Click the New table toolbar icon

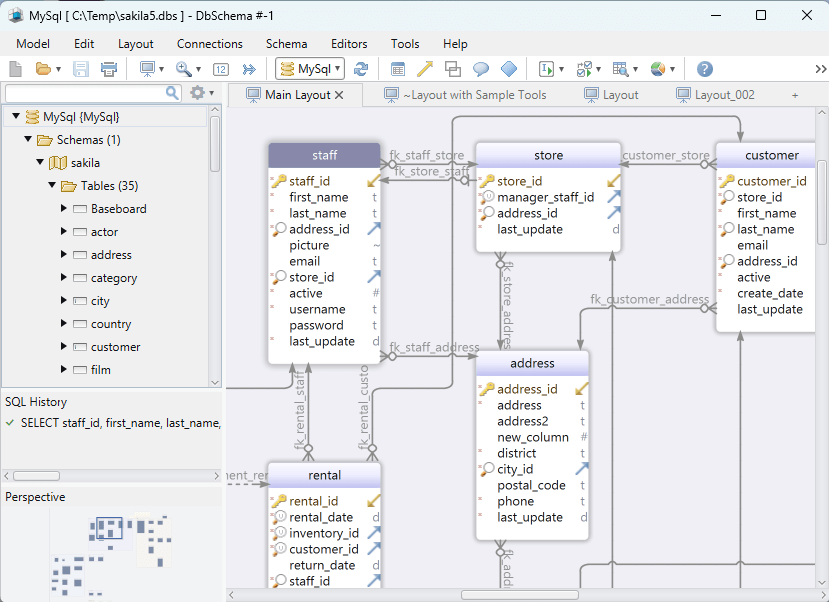coord(398,69)
